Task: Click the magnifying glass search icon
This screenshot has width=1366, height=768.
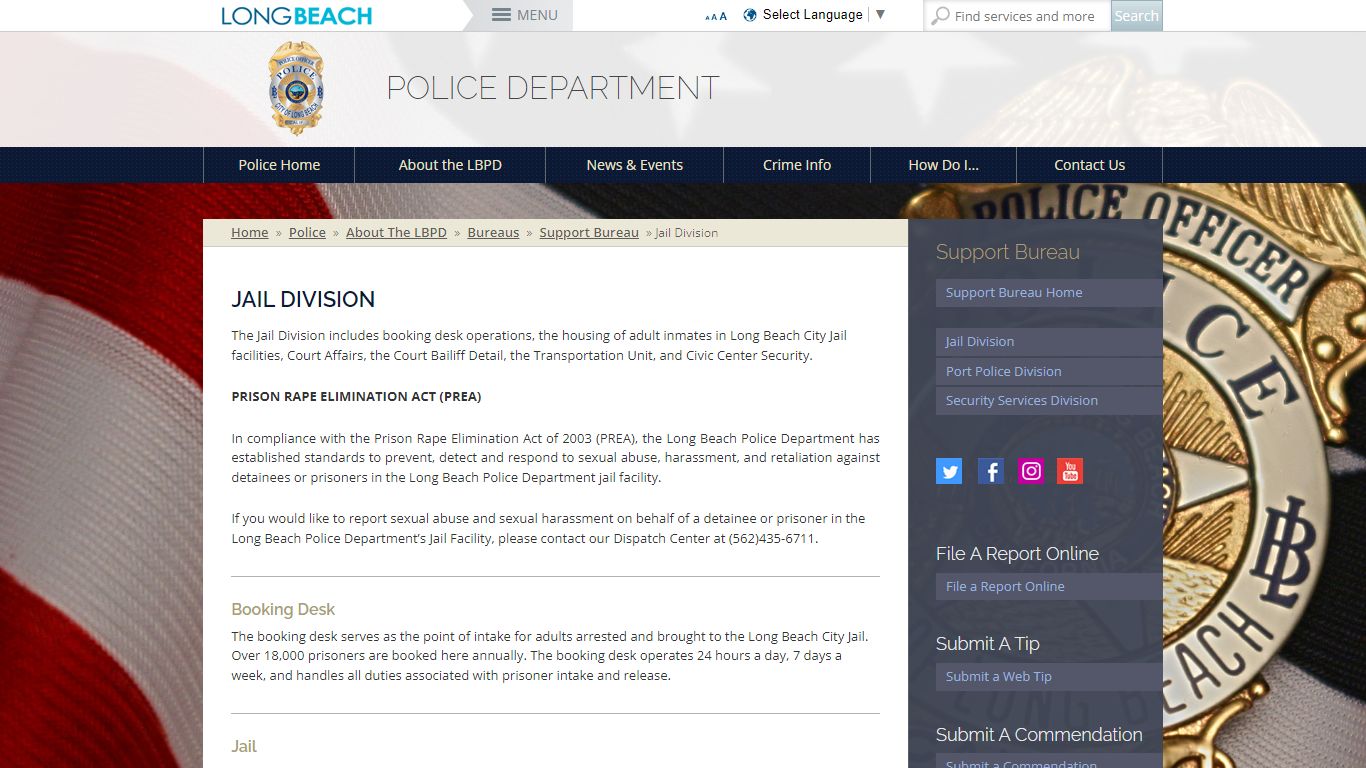Action: click(938, 15)
